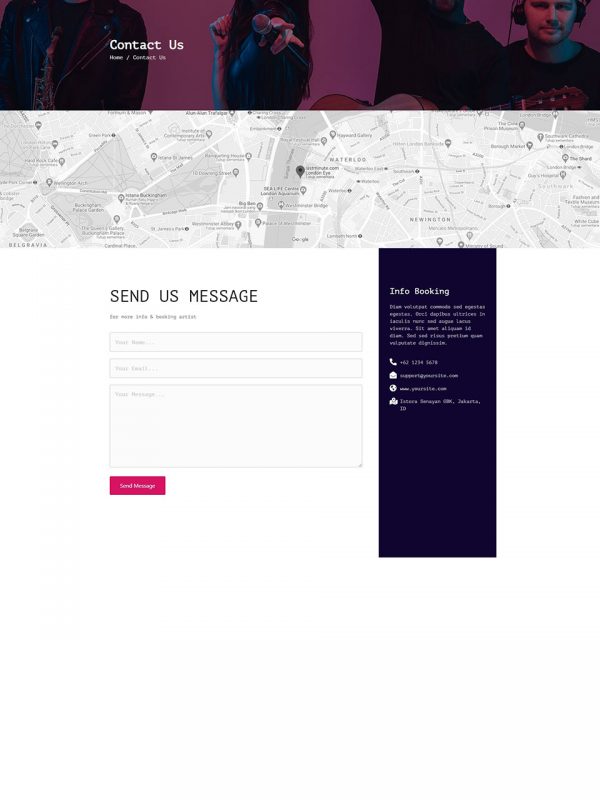The width and height of the screenshot is (600, 800).
Task: Click the Waterloo label on the map
Action: point(349,159)
